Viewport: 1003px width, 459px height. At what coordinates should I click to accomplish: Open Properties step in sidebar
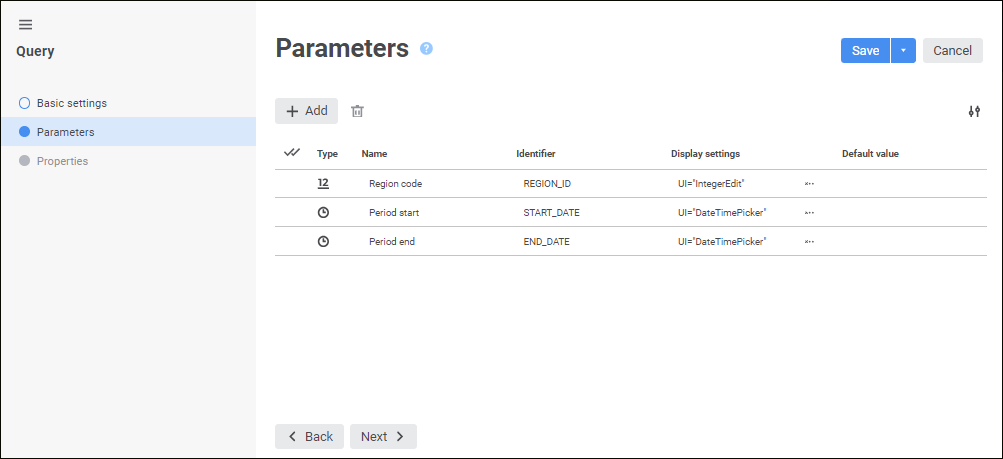coord(62,161)
